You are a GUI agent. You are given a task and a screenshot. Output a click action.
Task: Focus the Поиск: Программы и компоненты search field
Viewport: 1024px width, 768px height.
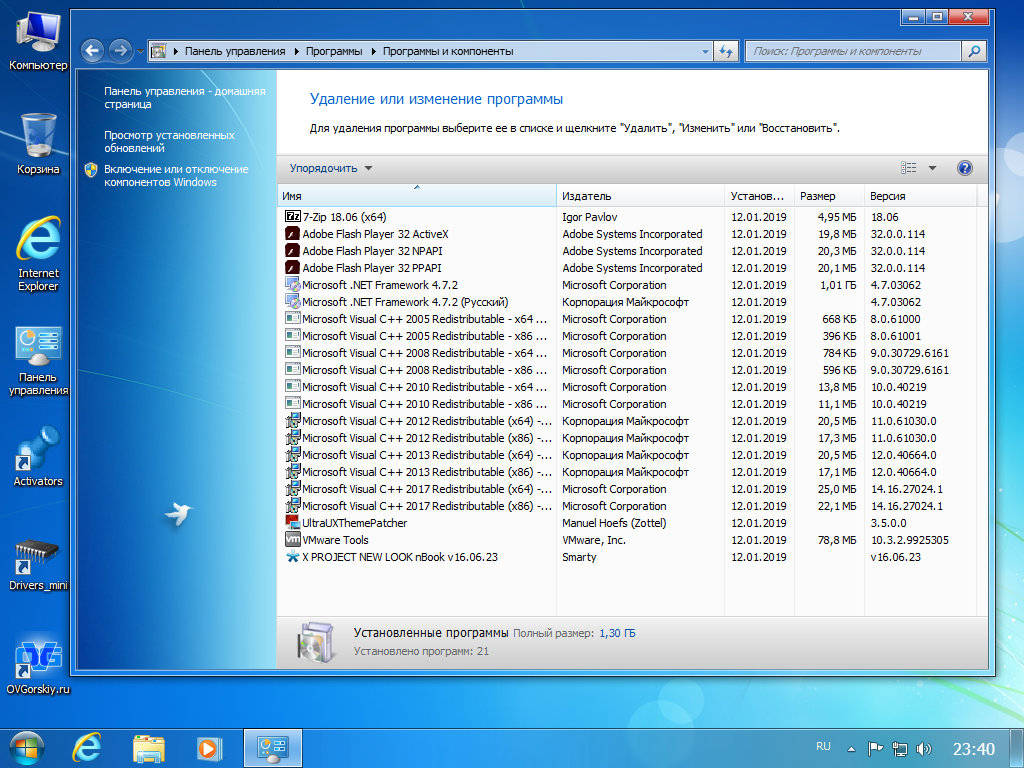[854, 51]
